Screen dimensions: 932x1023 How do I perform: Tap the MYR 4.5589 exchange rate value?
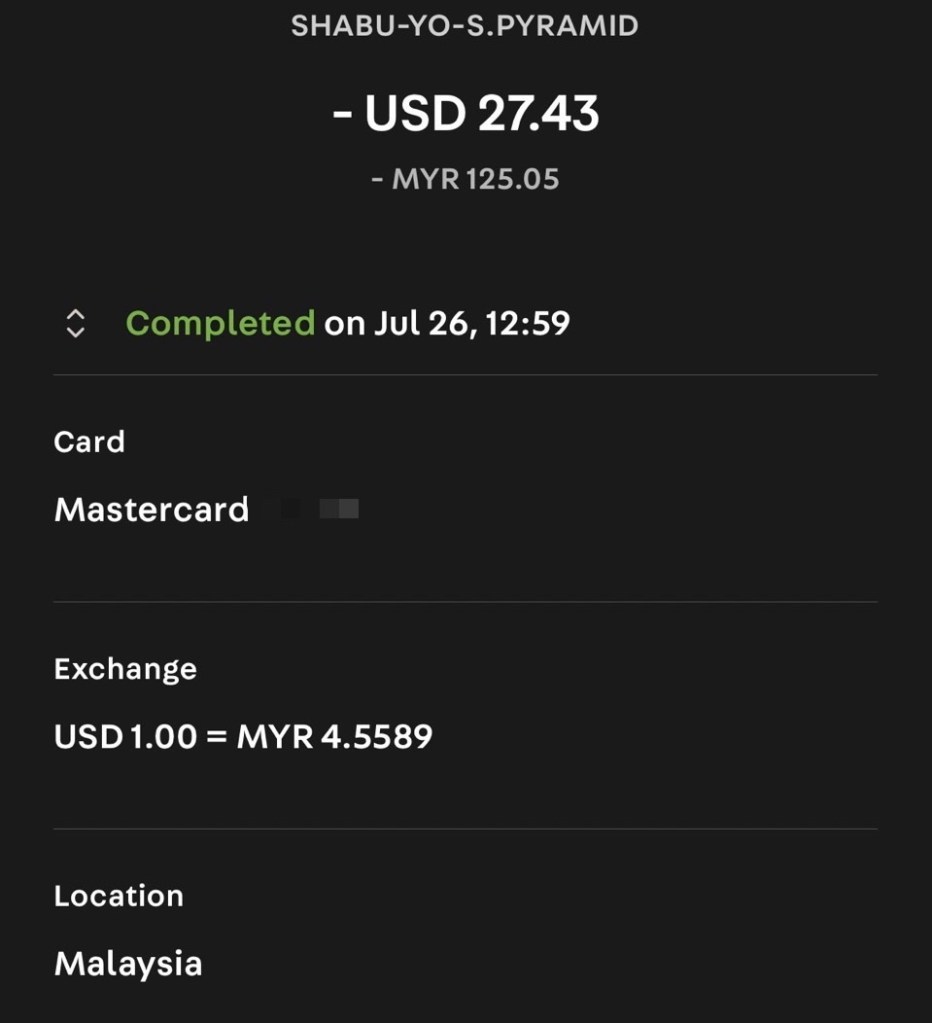pos(334,737)
